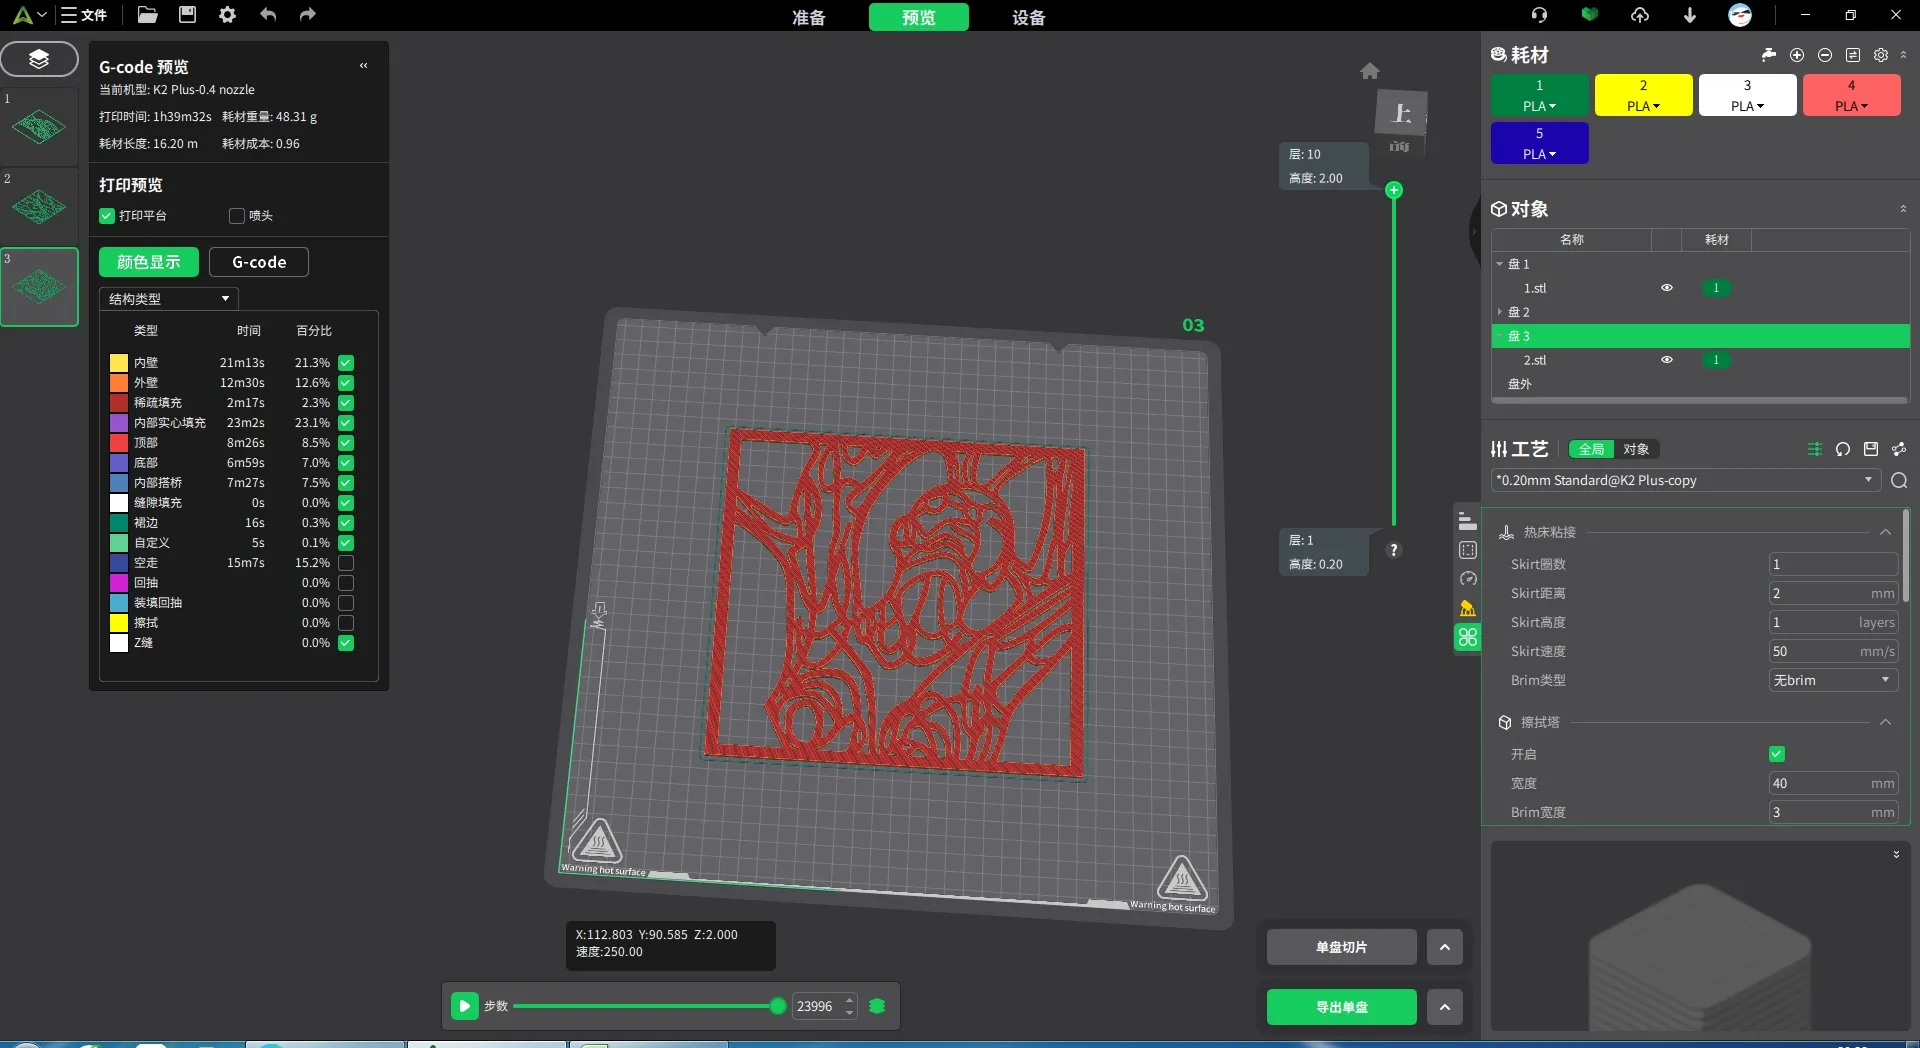Click the green clover icon in side strip
The height and width of the screenshot is (1048, 1920).
coord(1468,637)
